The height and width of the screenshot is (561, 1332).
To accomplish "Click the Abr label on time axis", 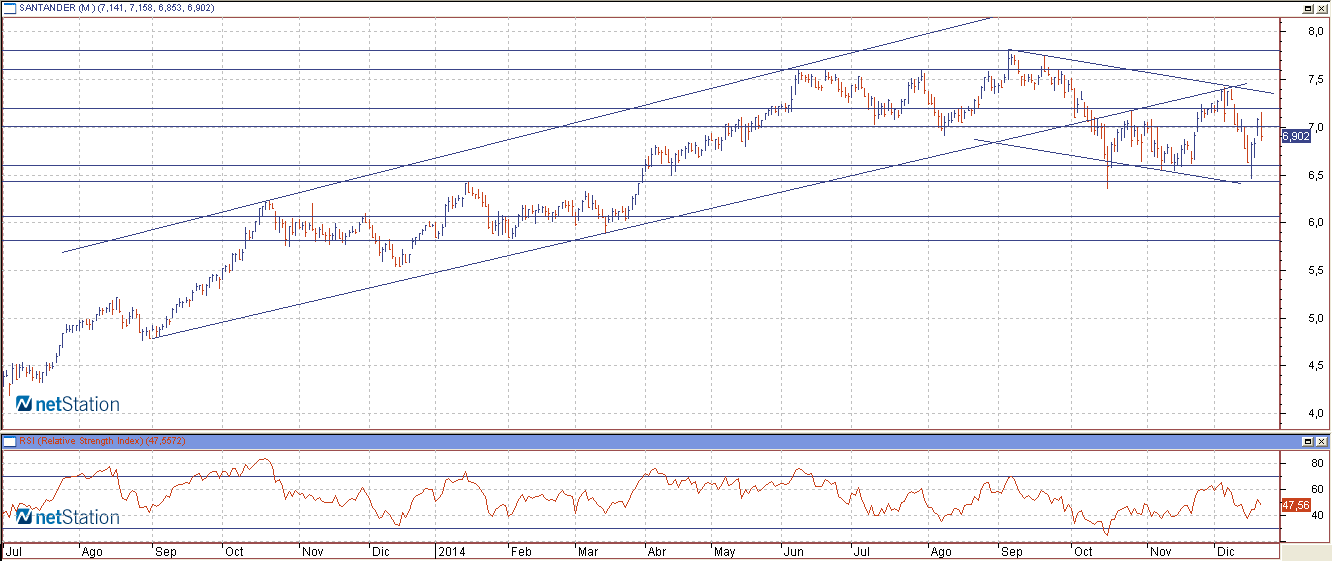I will [656, 551].
